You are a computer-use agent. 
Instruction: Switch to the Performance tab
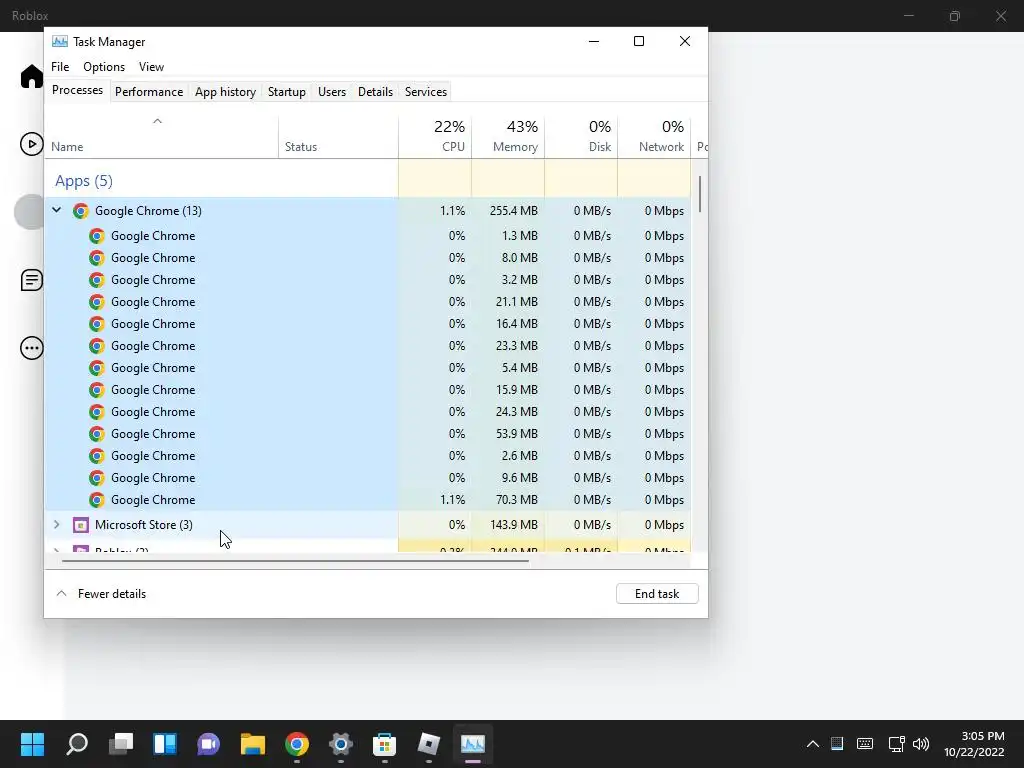coord(149,92)
